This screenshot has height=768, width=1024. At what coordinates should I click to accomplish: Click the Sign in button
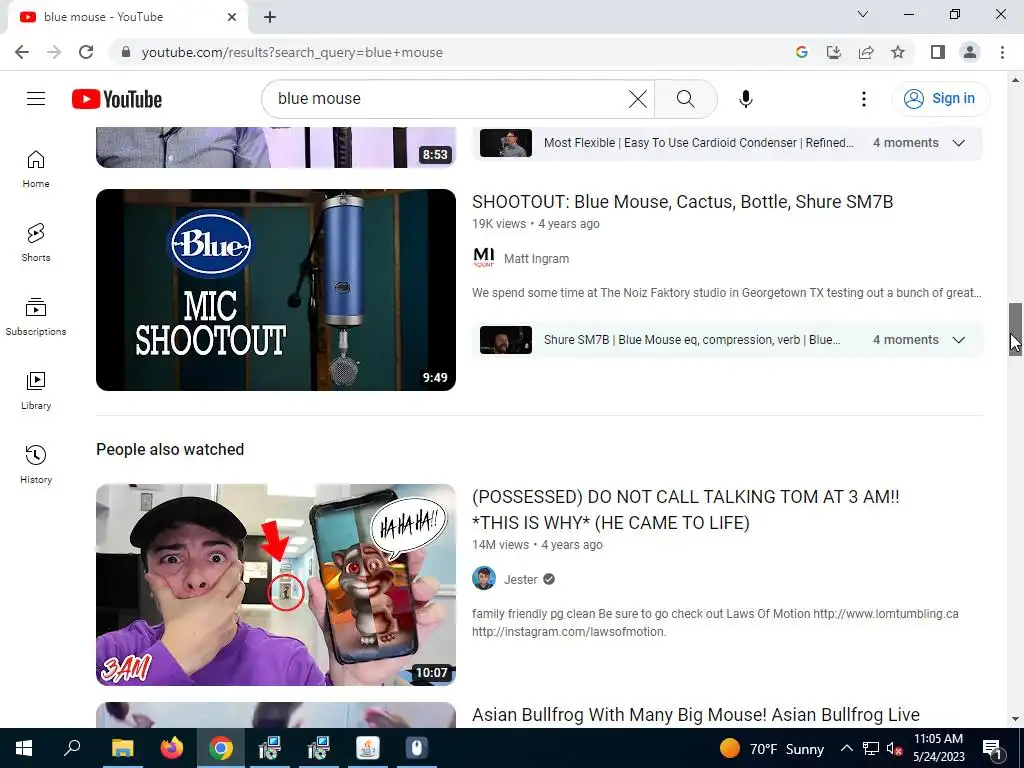click(940, 99)
